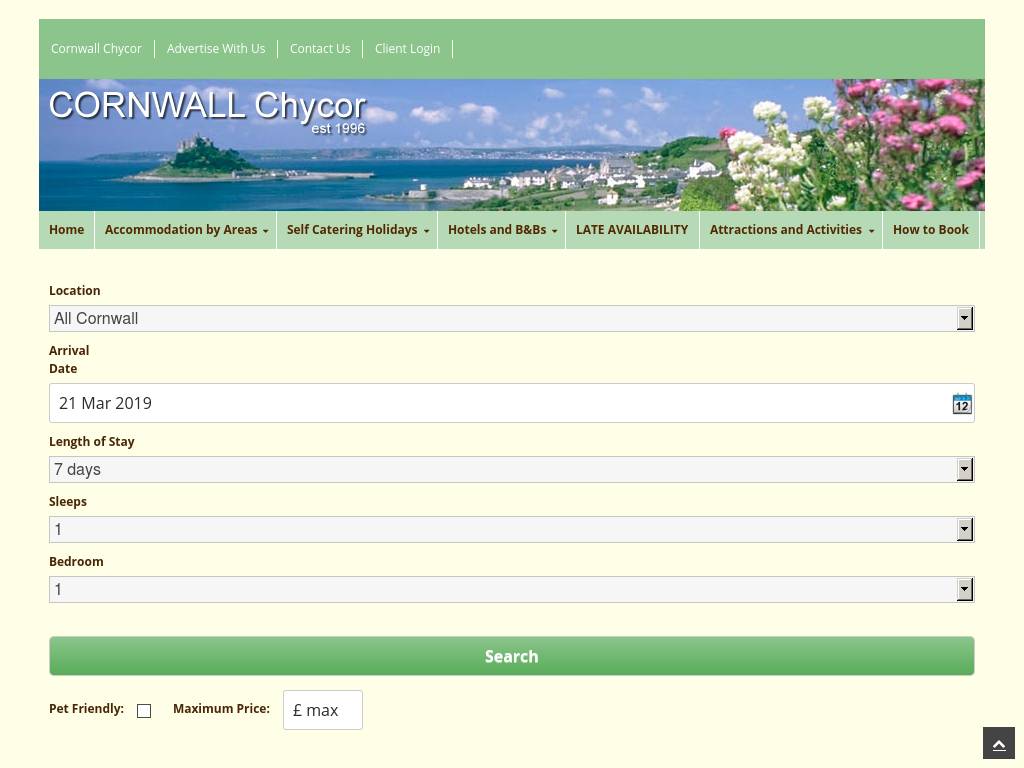Open the How to Book page
Screen dimensions: 1024x768
pyautogui.click(x=930, y=230)
